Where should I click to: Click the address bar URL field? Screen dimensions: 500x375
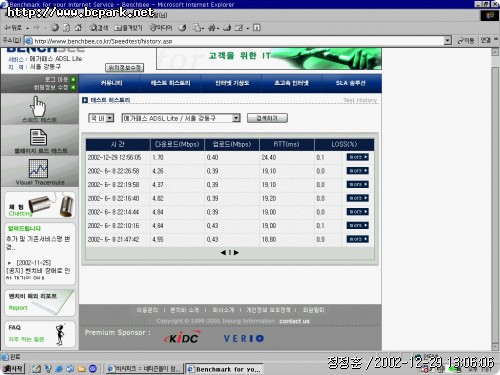(x=233, y=41)
